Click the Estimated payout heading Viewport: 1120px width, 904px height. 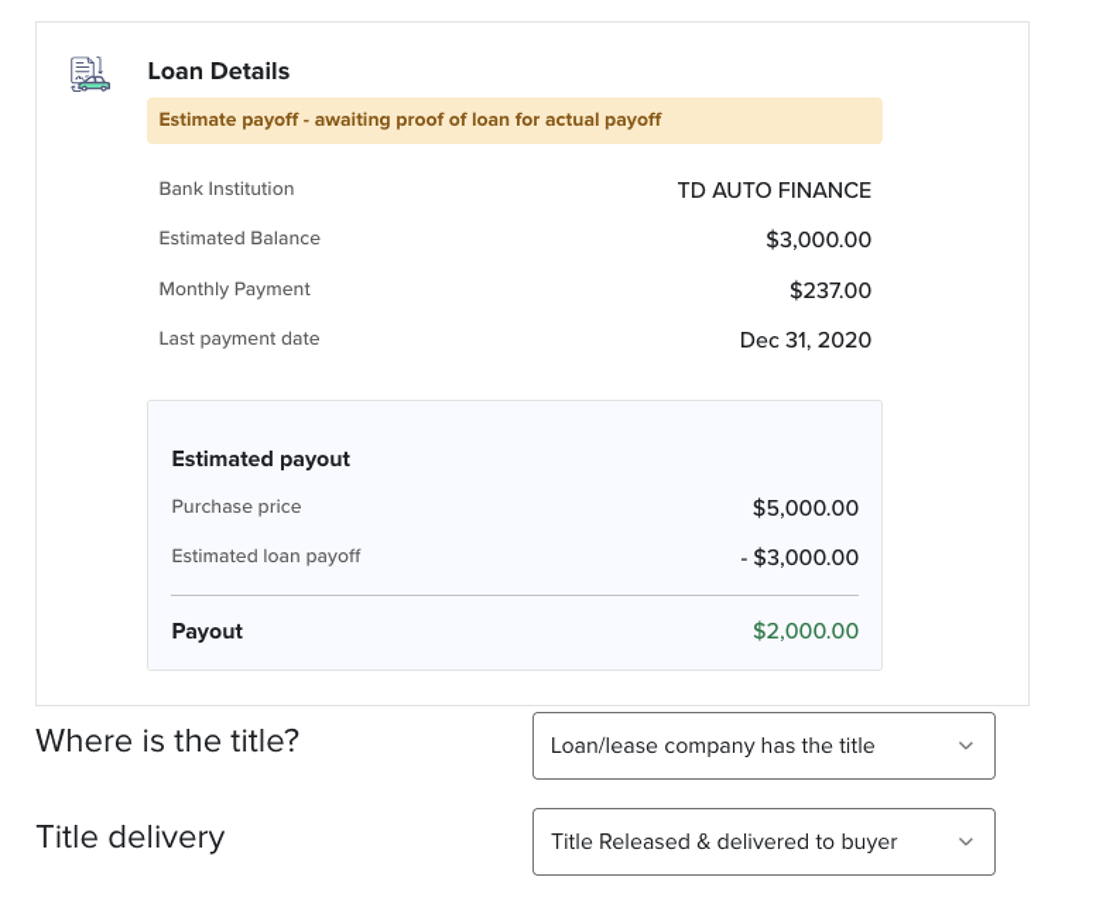coord(261,459)
